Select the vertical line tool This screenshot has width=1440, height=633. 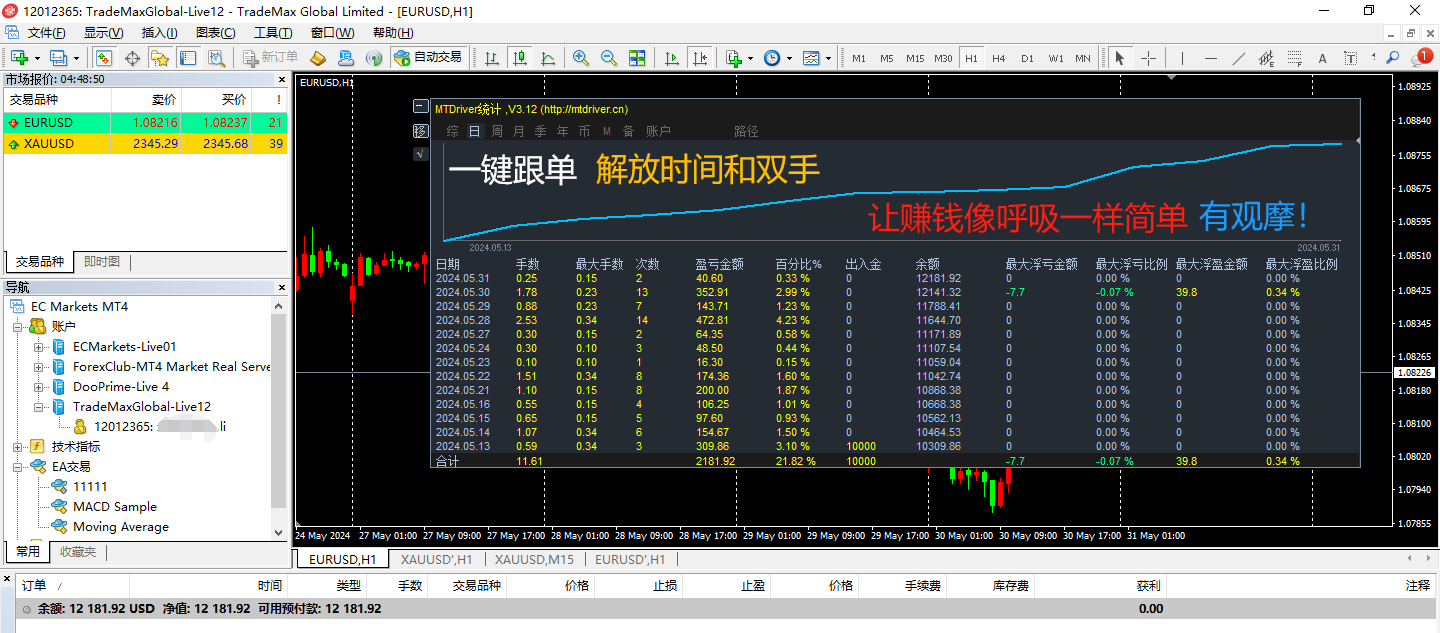tap(1183, 58)
